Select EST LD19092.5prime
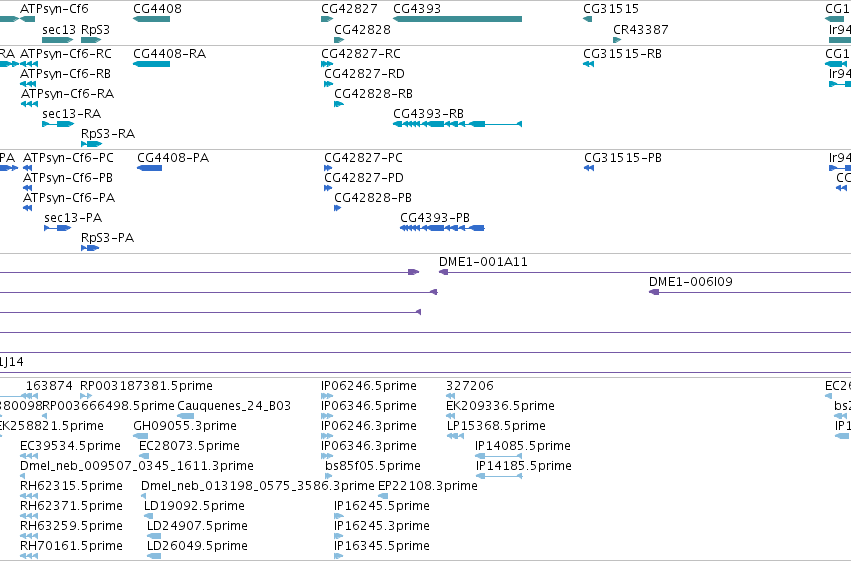851x561 pixels. (194, 506)
